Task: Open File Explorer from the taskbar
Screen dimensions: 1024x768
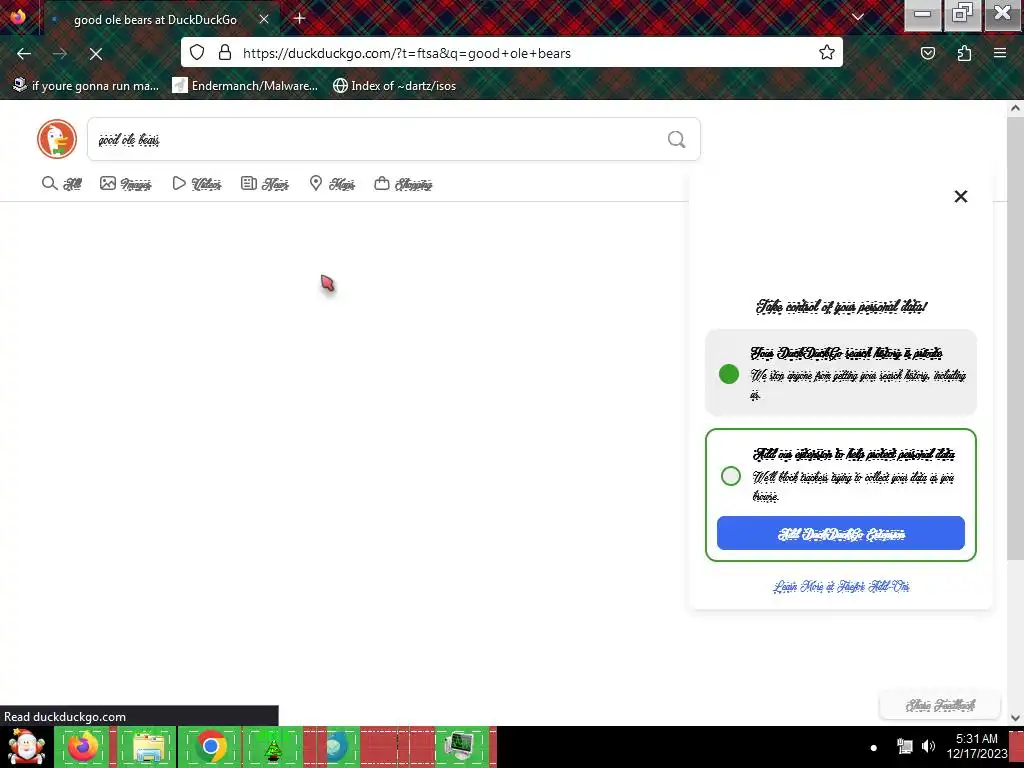Action: 148,746
